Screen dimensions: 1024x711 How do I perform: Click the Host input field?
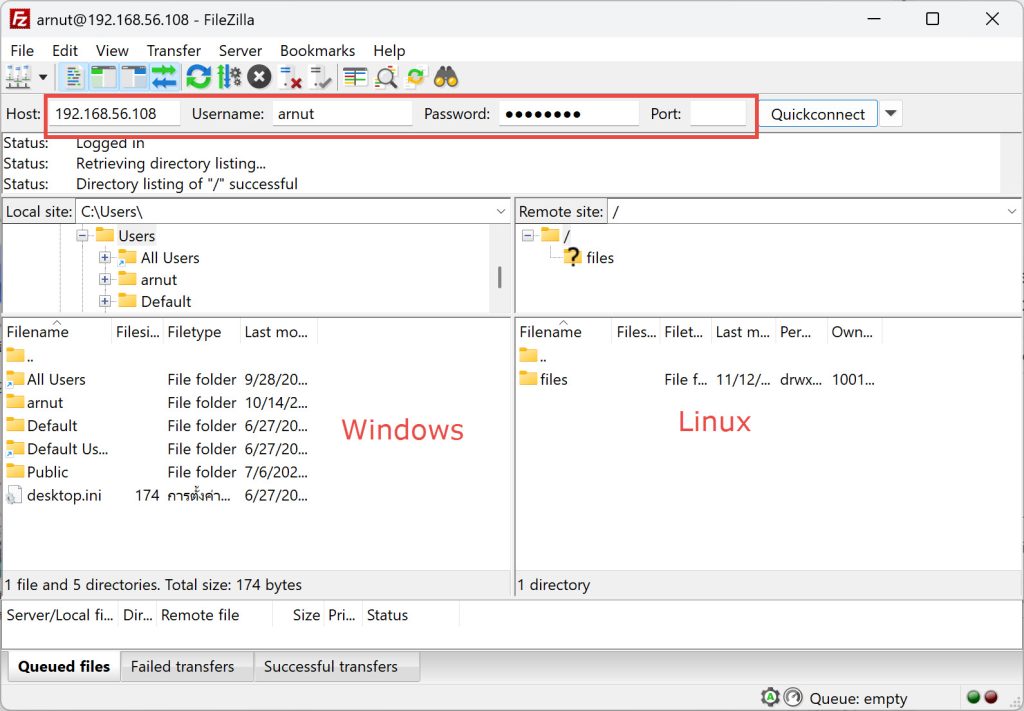pos(115,114)
